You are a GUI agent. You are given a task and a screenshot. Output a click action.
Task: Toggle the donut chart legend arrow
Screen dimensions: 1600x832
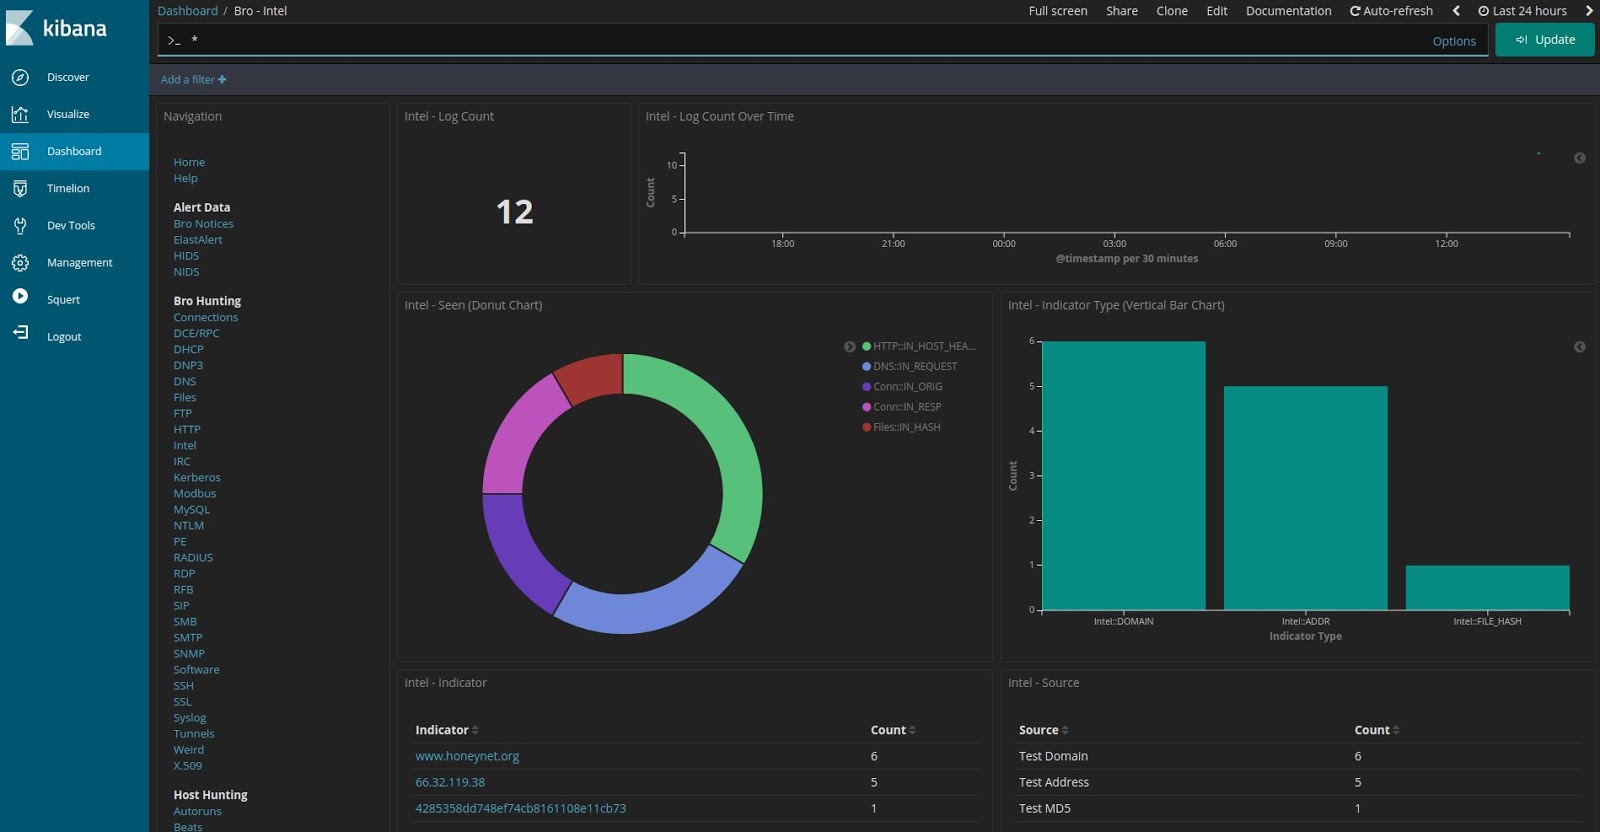tap(849, 347)
